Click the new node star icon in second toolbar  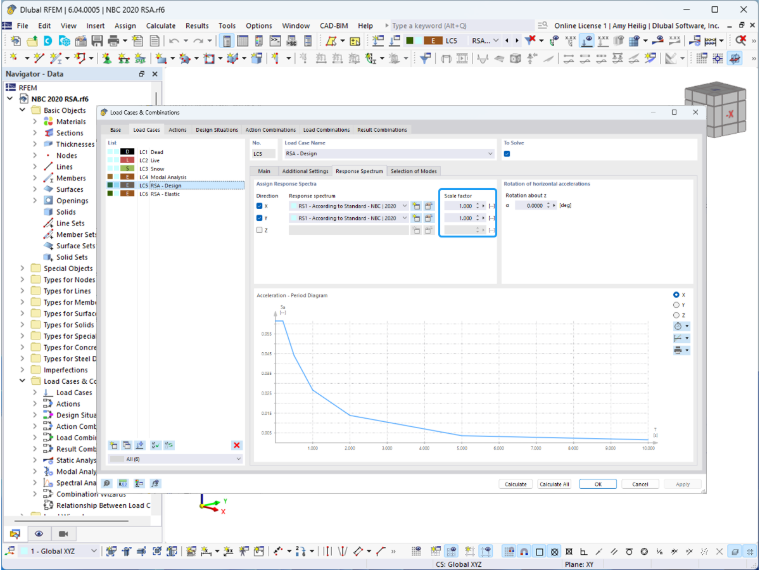pyautogui.click(x=14, y=59)
